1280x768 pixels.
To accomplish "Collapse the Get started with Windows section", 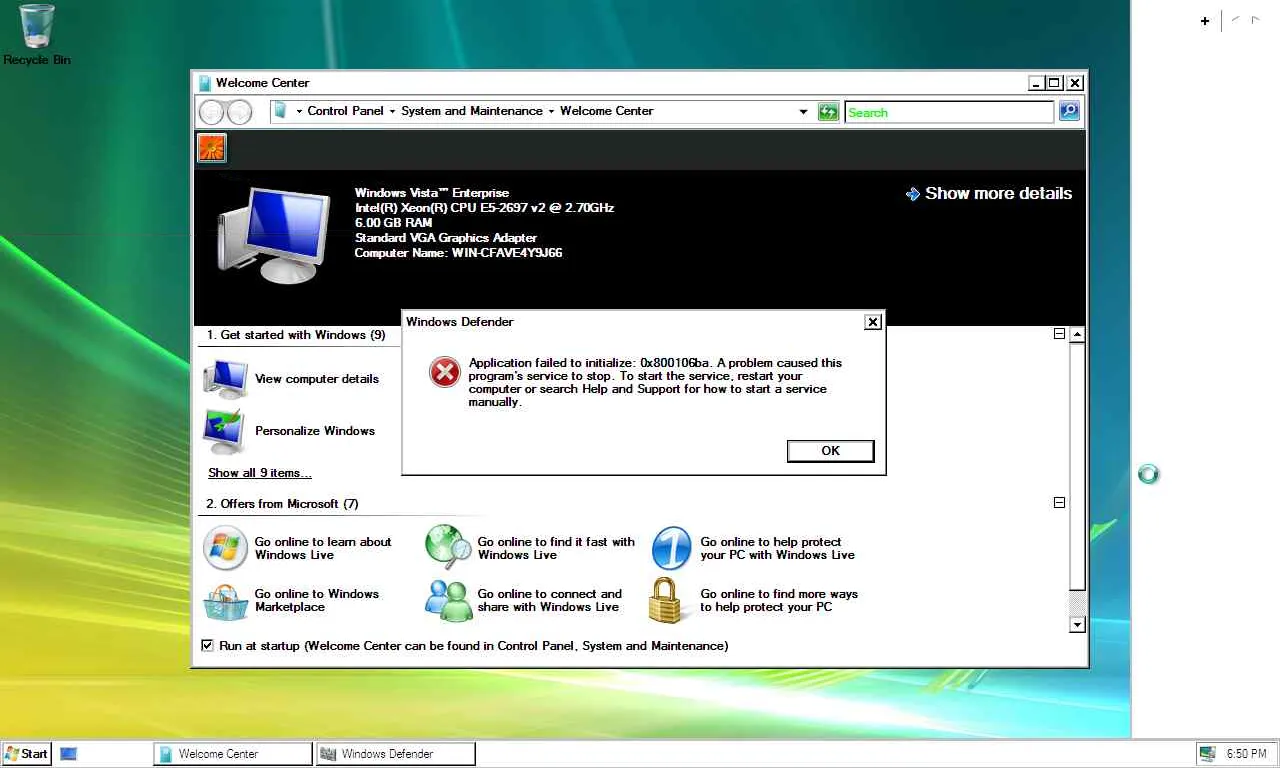I will (x=1059, y=334).
